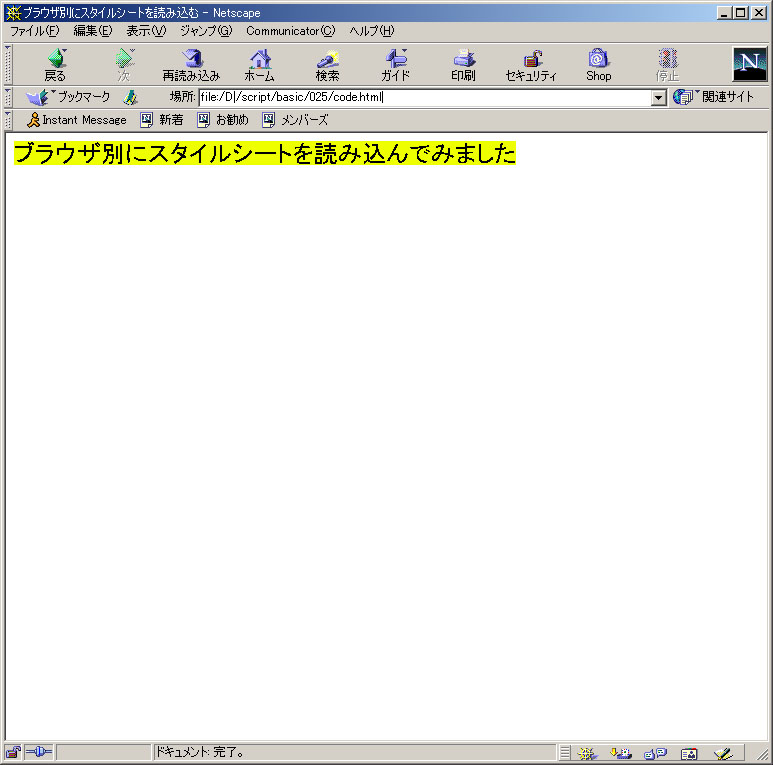This screenshot has height=765, width=773.
Task: Collapse the personal toolbar grip handle
Action: (8, 120)
